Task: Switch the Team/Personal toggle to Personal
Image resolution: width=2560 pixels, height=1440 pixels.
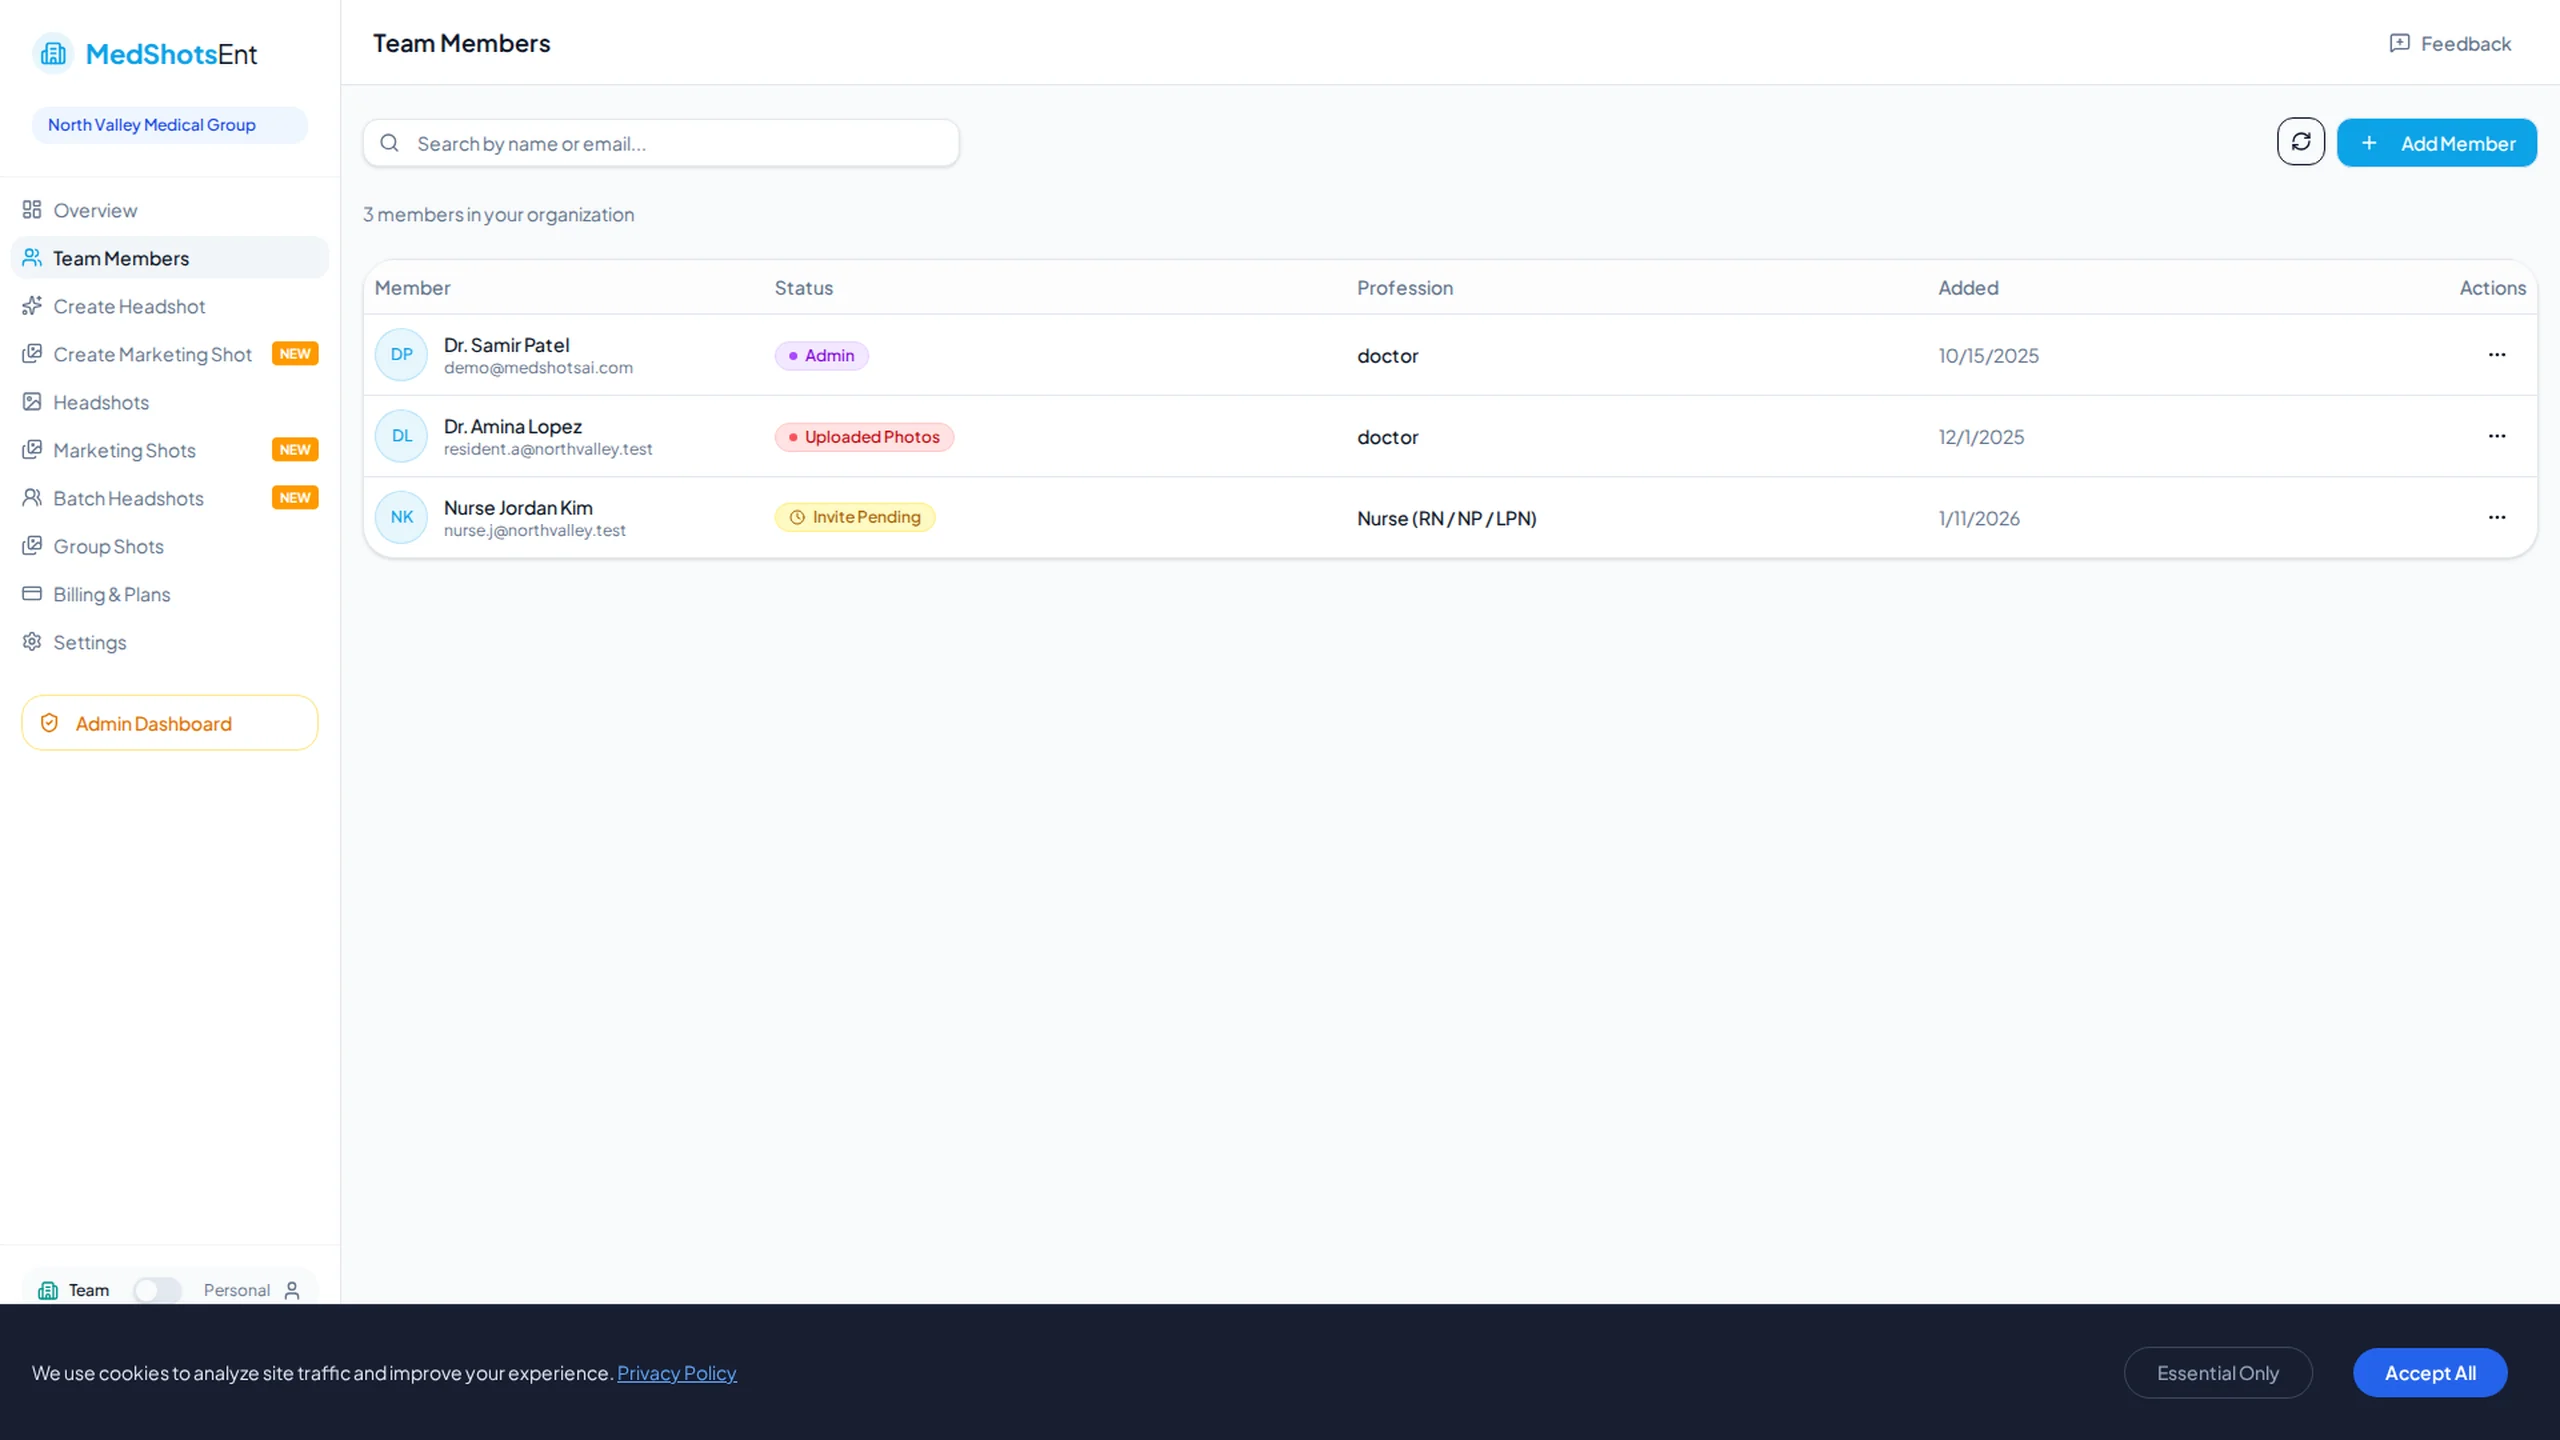Action: click(157, 1290)
